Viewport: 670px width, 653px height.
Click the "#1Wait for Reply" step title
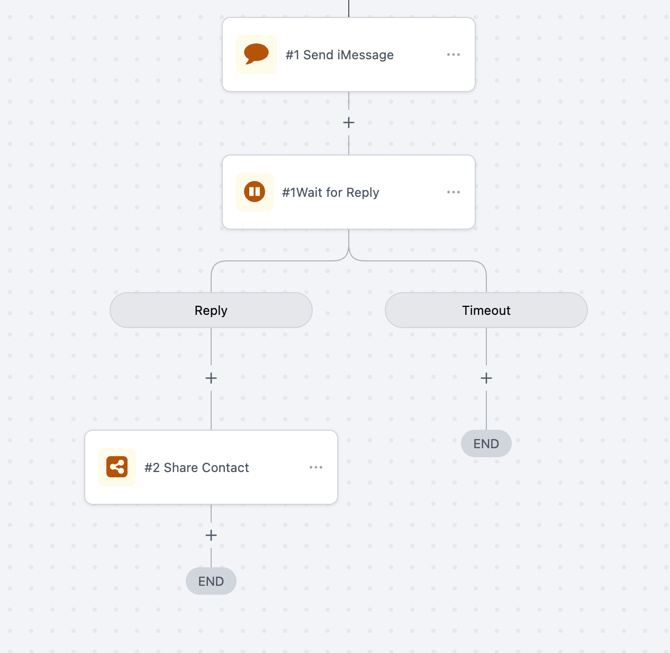[330, 192]
